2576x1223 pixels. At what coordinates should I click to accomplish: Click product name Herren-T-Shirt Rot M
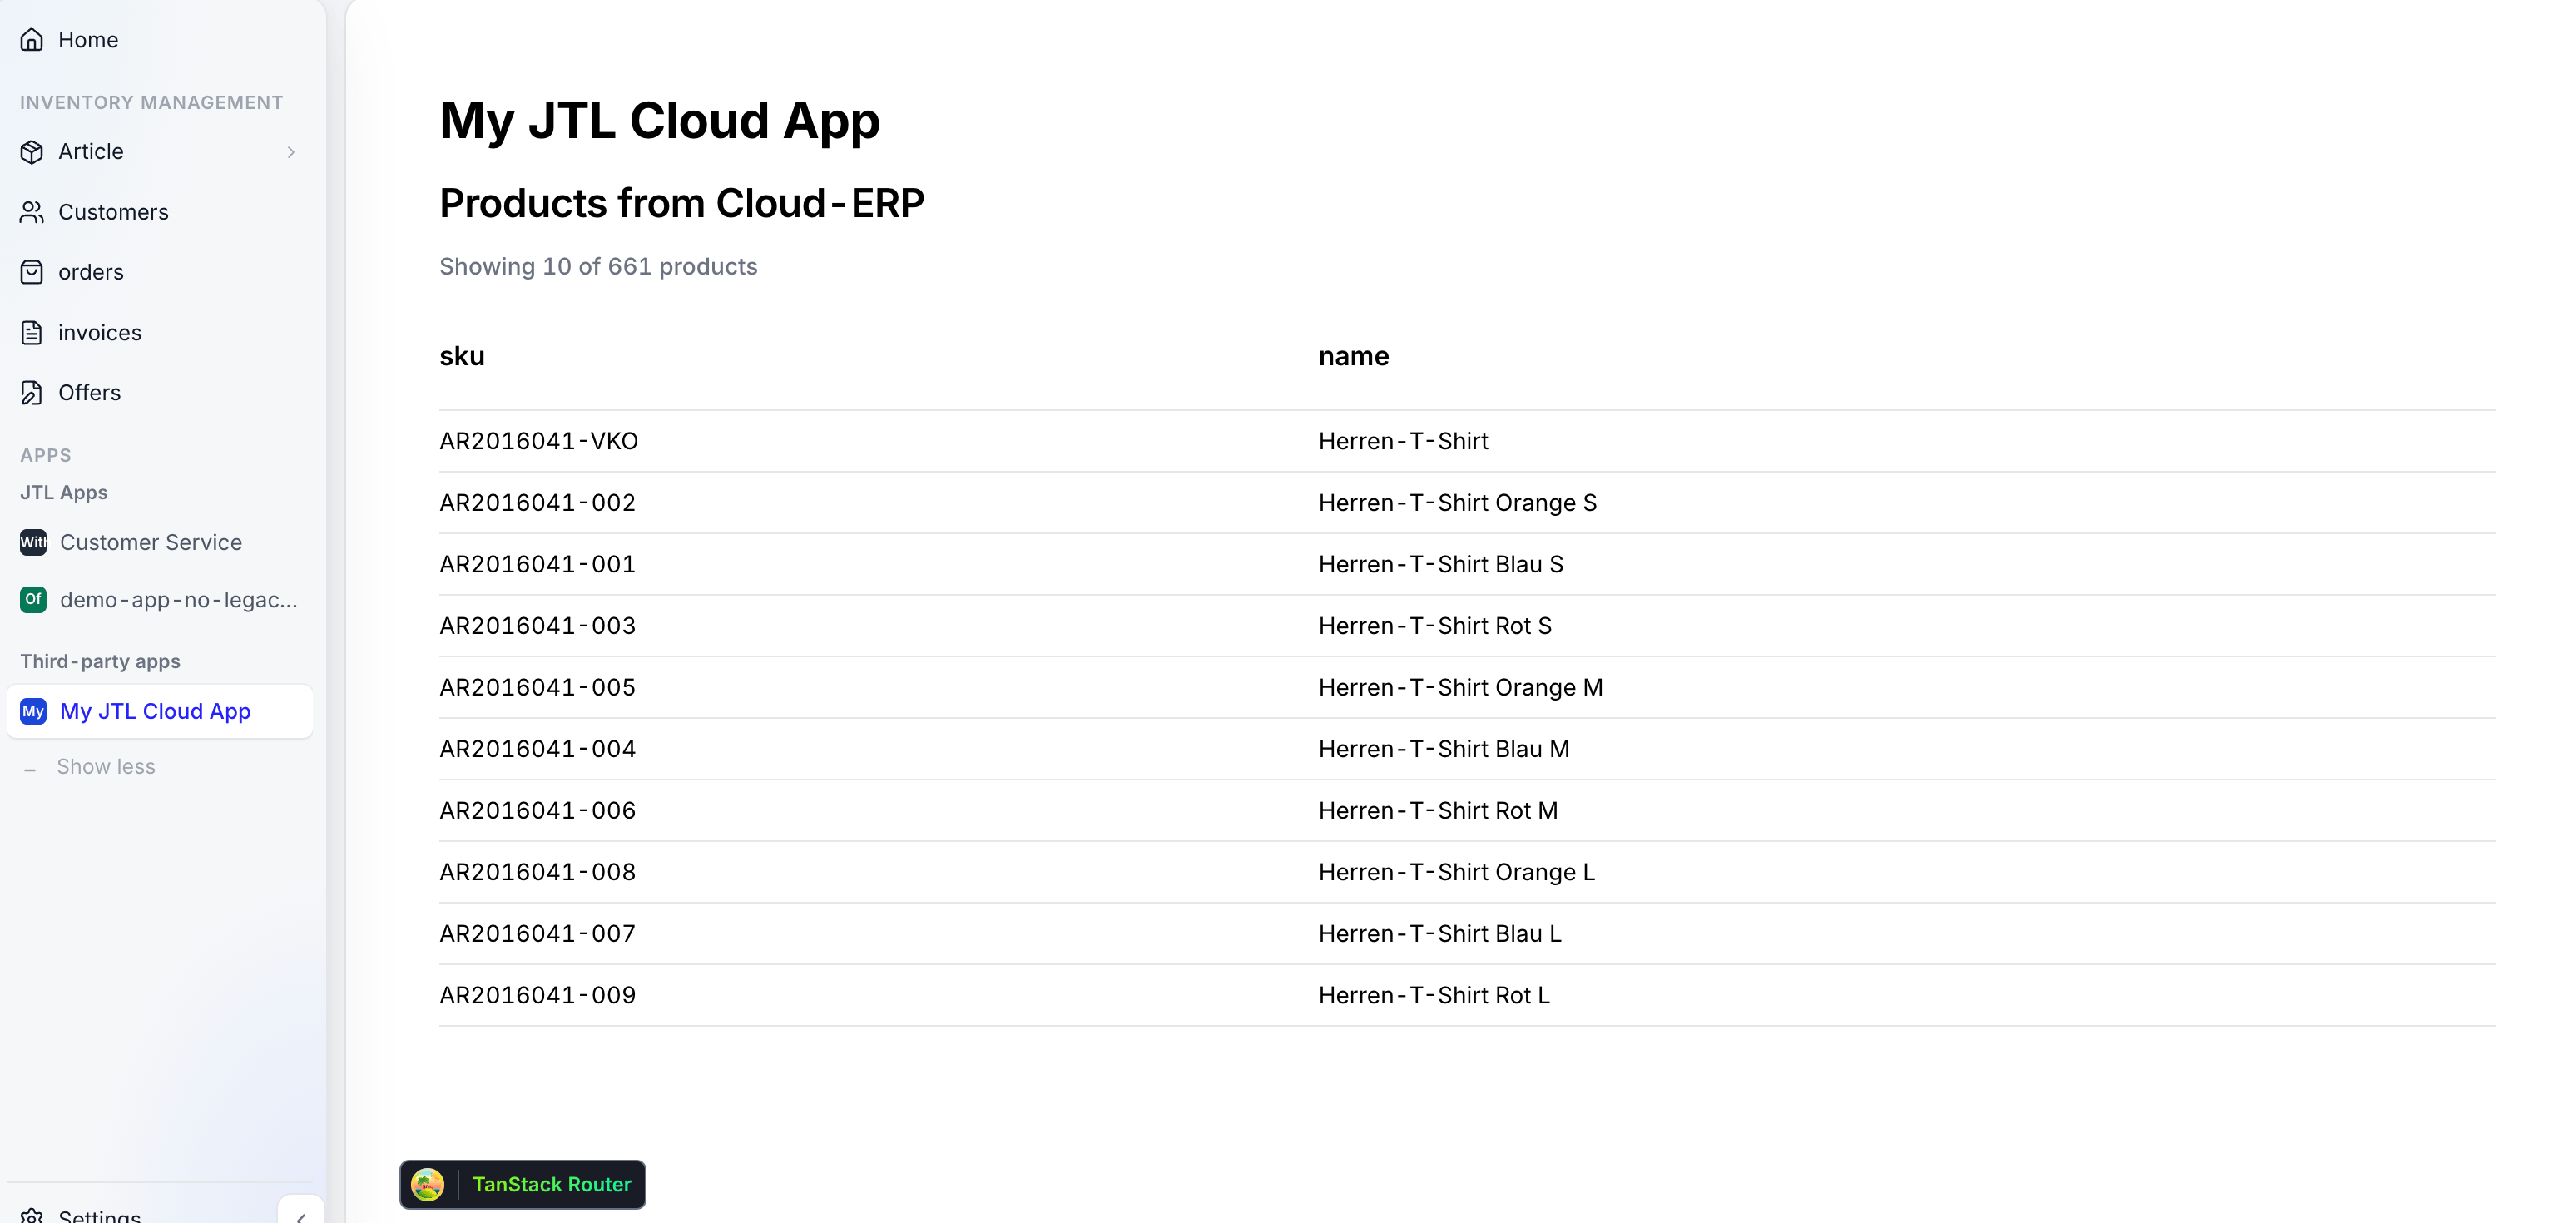click(1438, 811)
